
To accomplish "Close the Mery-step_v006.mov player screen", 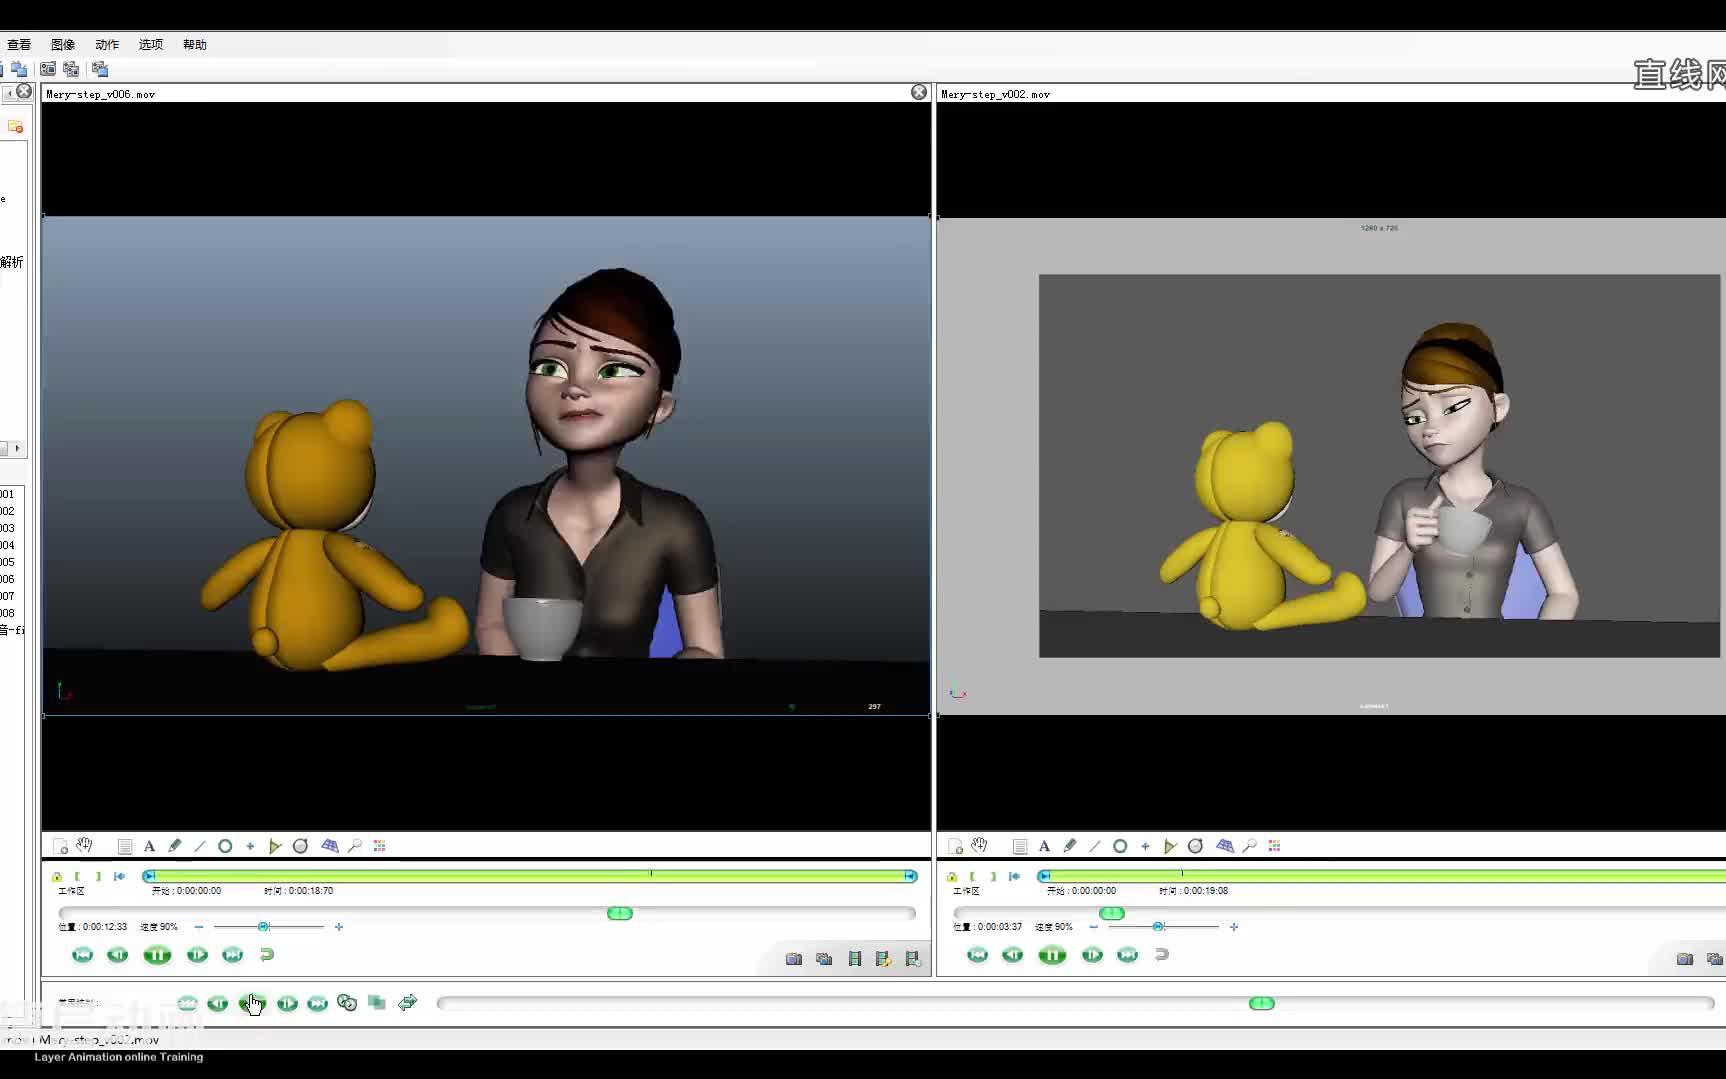I will (919, 92).
